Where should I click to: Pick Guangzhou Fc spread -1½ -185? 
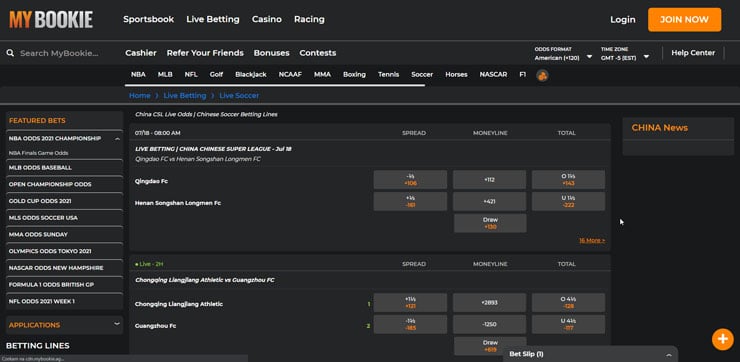(x=410, y=324)
